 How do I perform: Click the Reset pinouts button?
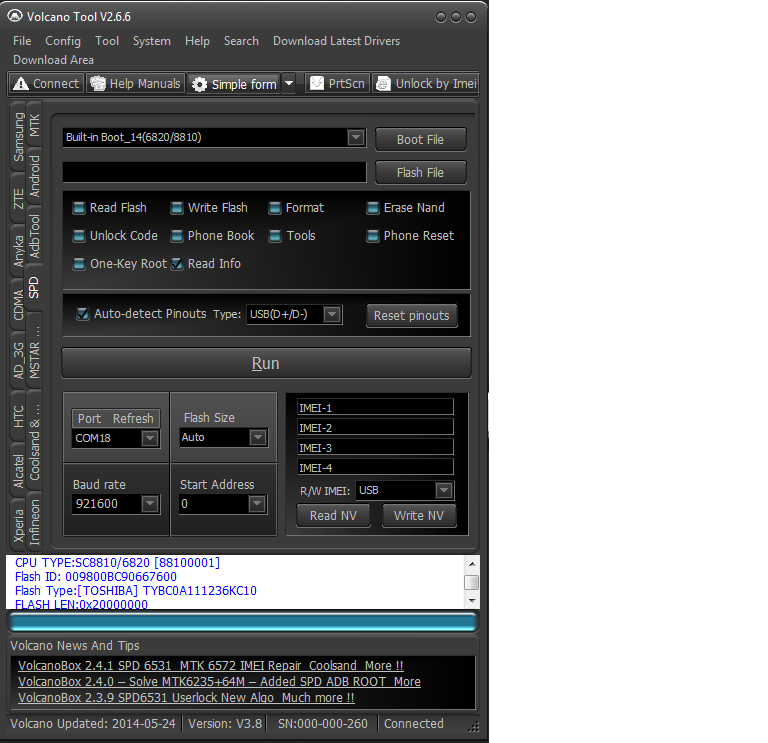[x=411, y=316]
